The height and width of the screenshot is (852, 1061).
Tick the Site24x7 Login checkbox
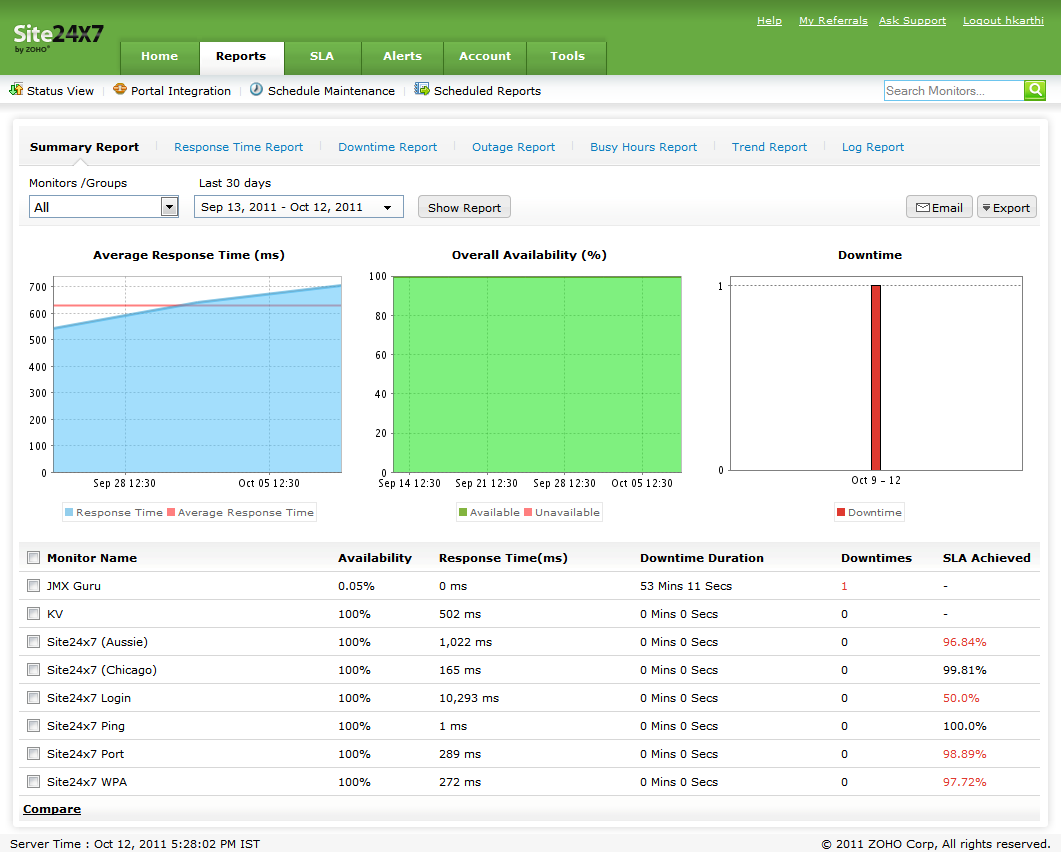pyautogui.click(x=34, y=698)
